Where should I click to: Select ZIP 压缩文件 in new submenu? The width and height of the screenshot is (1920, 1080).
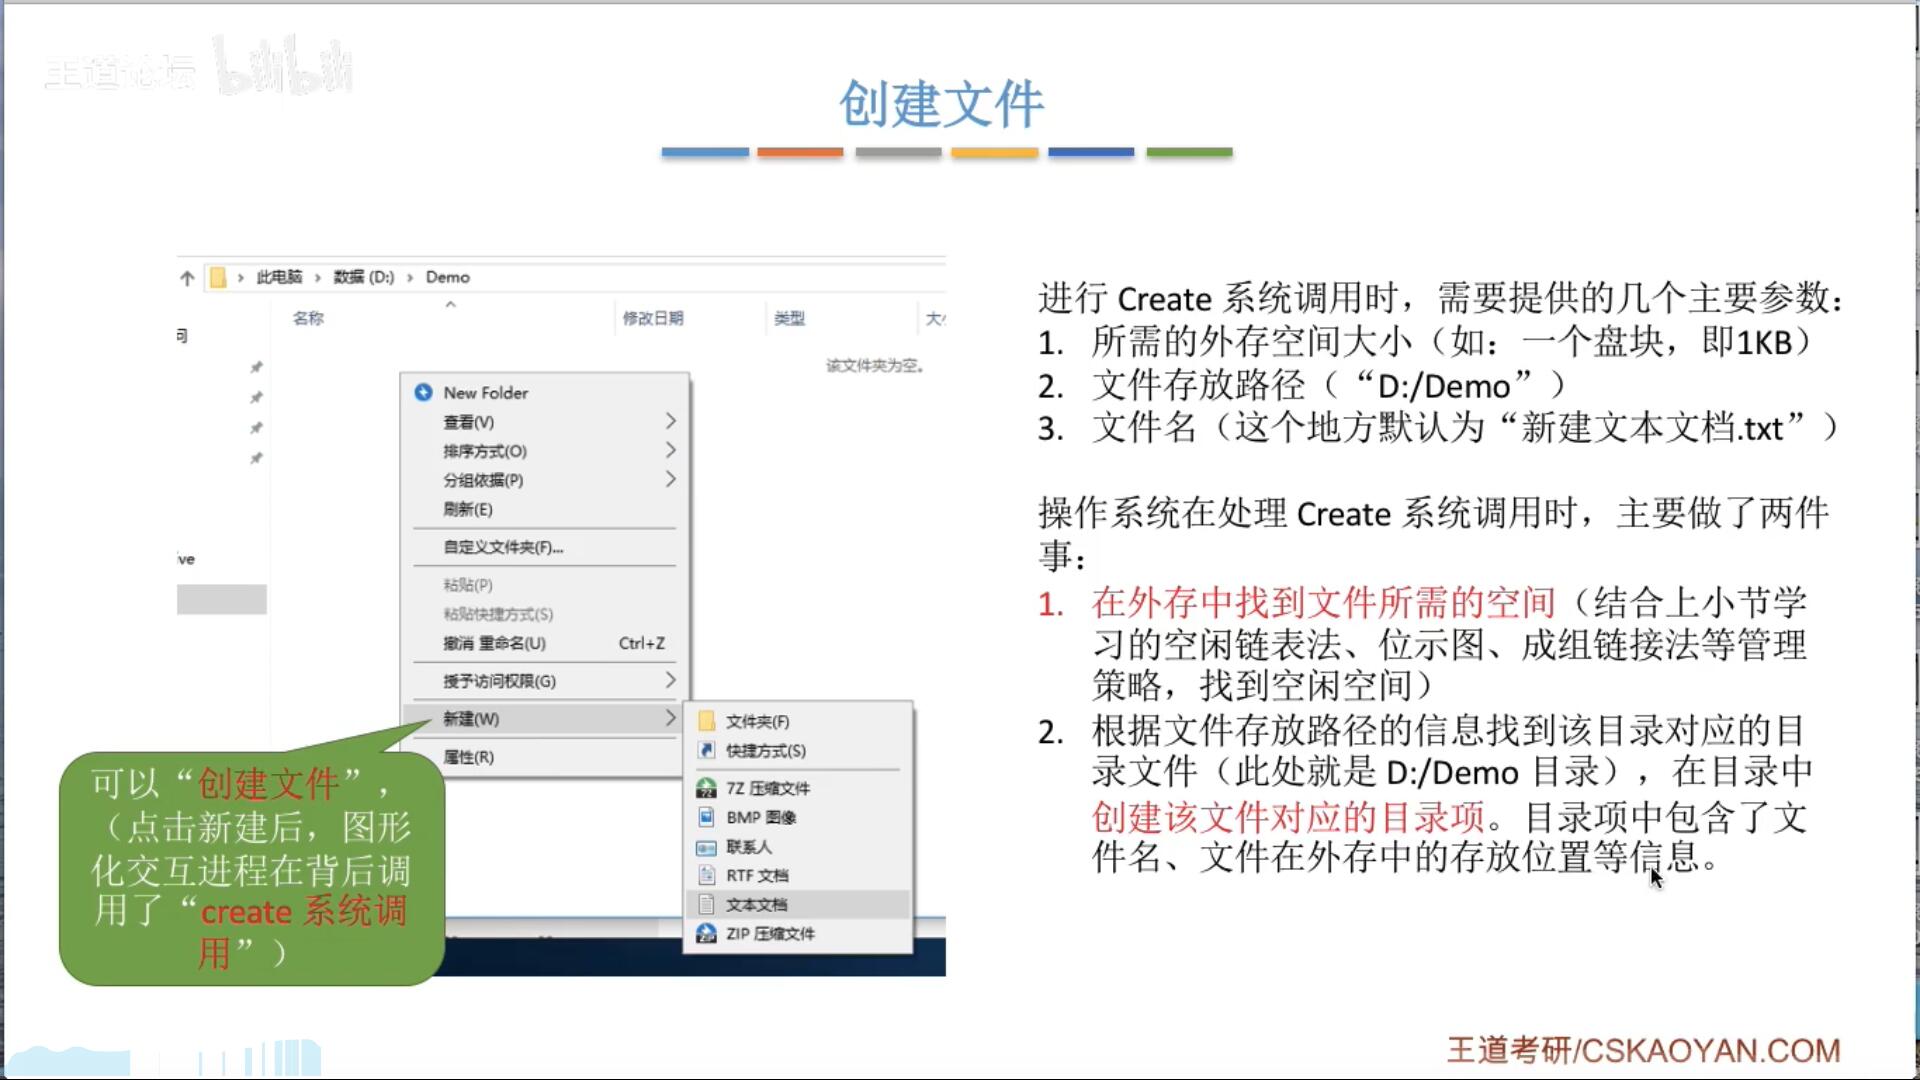pyautogui.click(x=798, y=933)
